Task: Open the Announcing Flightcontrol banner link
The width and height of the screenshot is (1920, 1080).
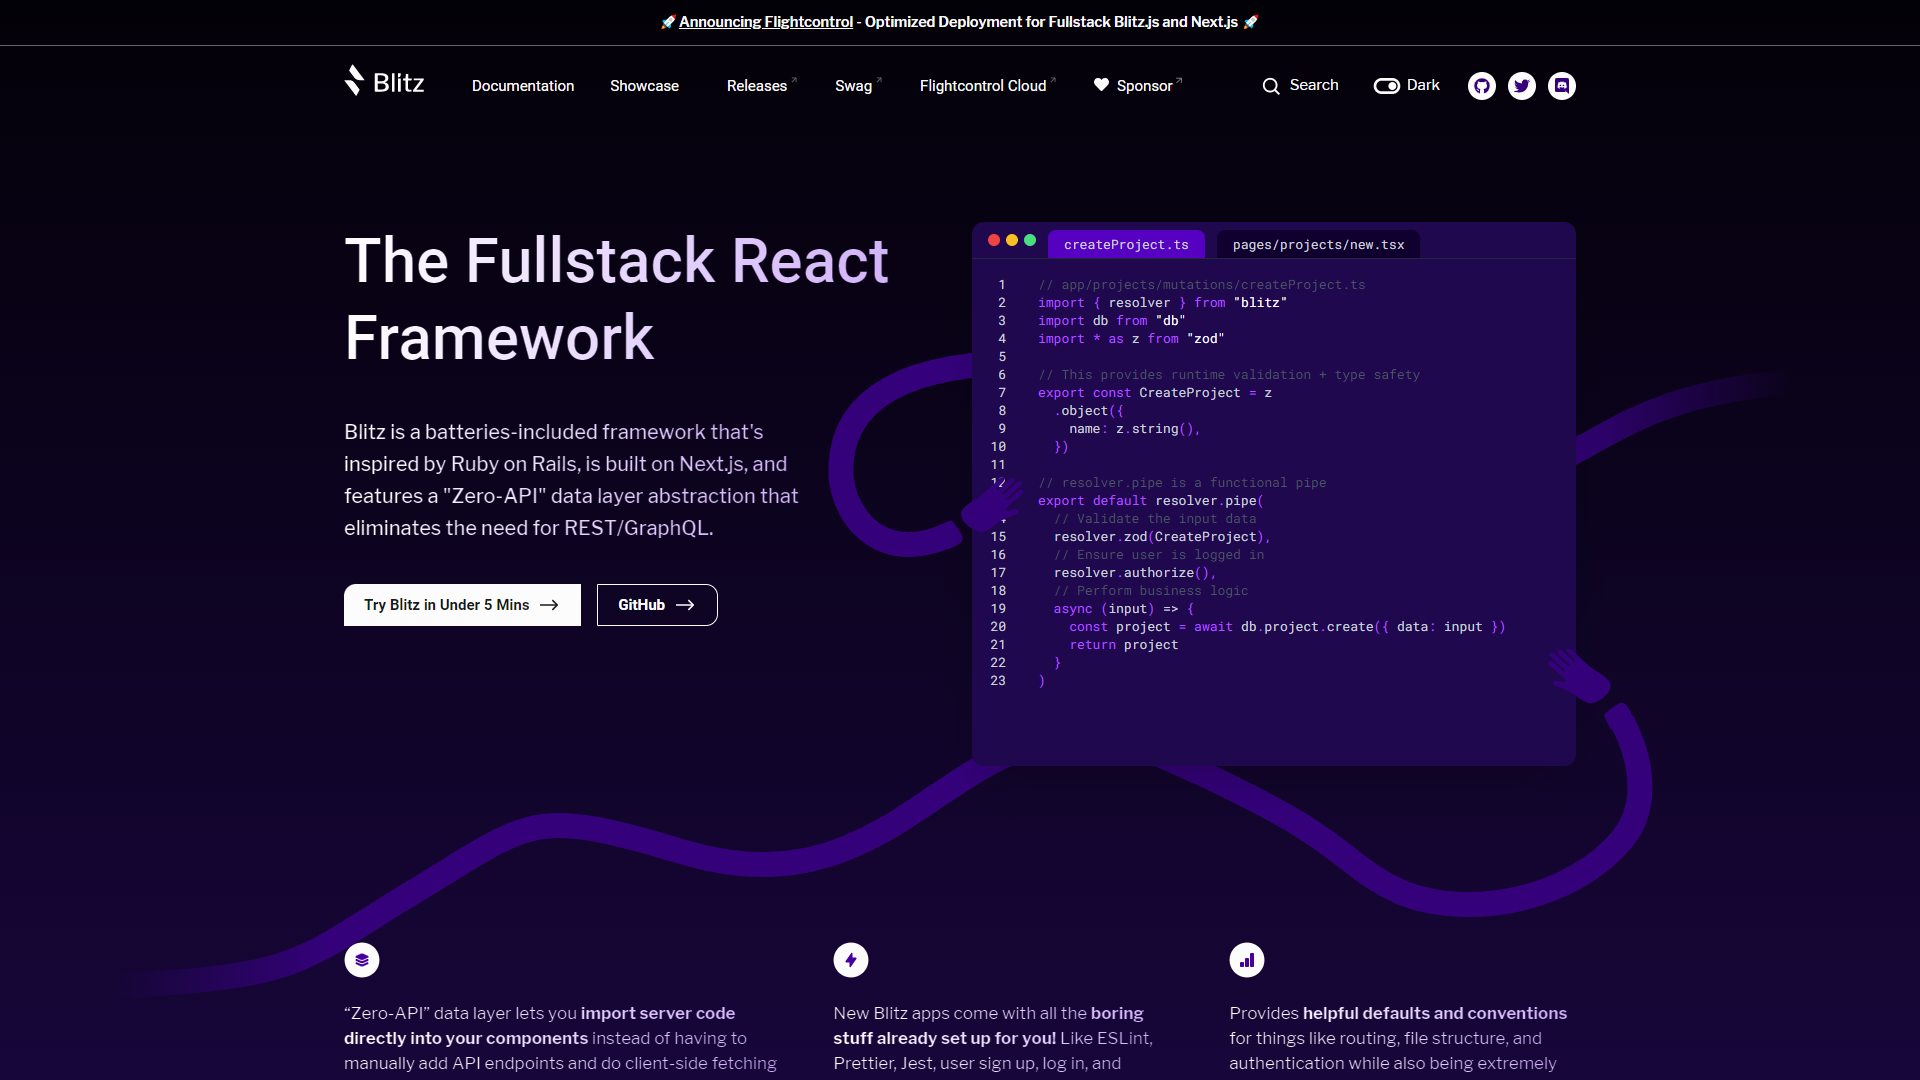Action: point(766,22)
